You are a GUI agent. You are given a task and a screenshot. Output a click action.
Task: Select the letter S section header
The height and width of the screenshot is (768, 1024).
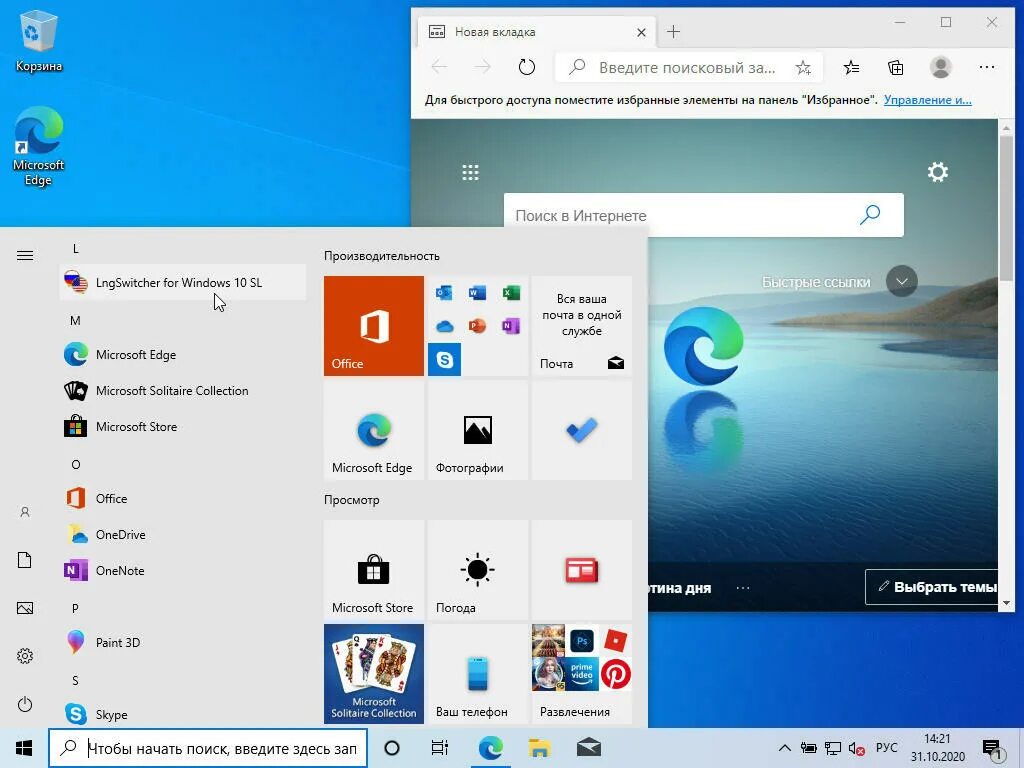click(76, 680)
